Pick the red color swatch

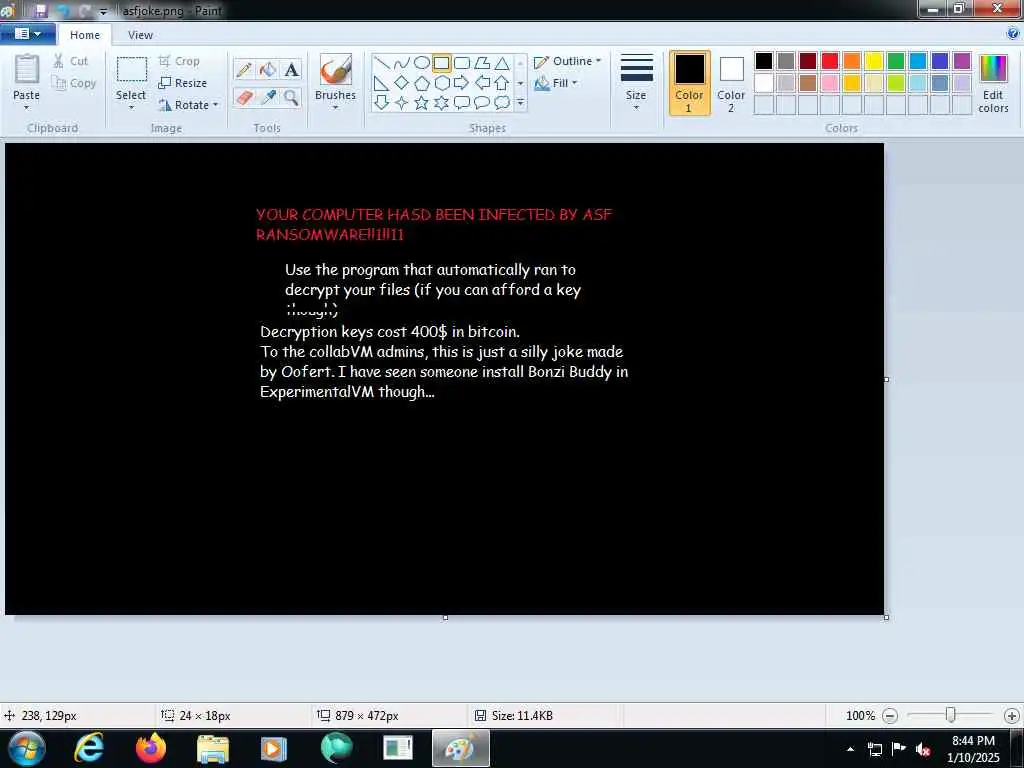pyautogui.click(x=830, y=61)
